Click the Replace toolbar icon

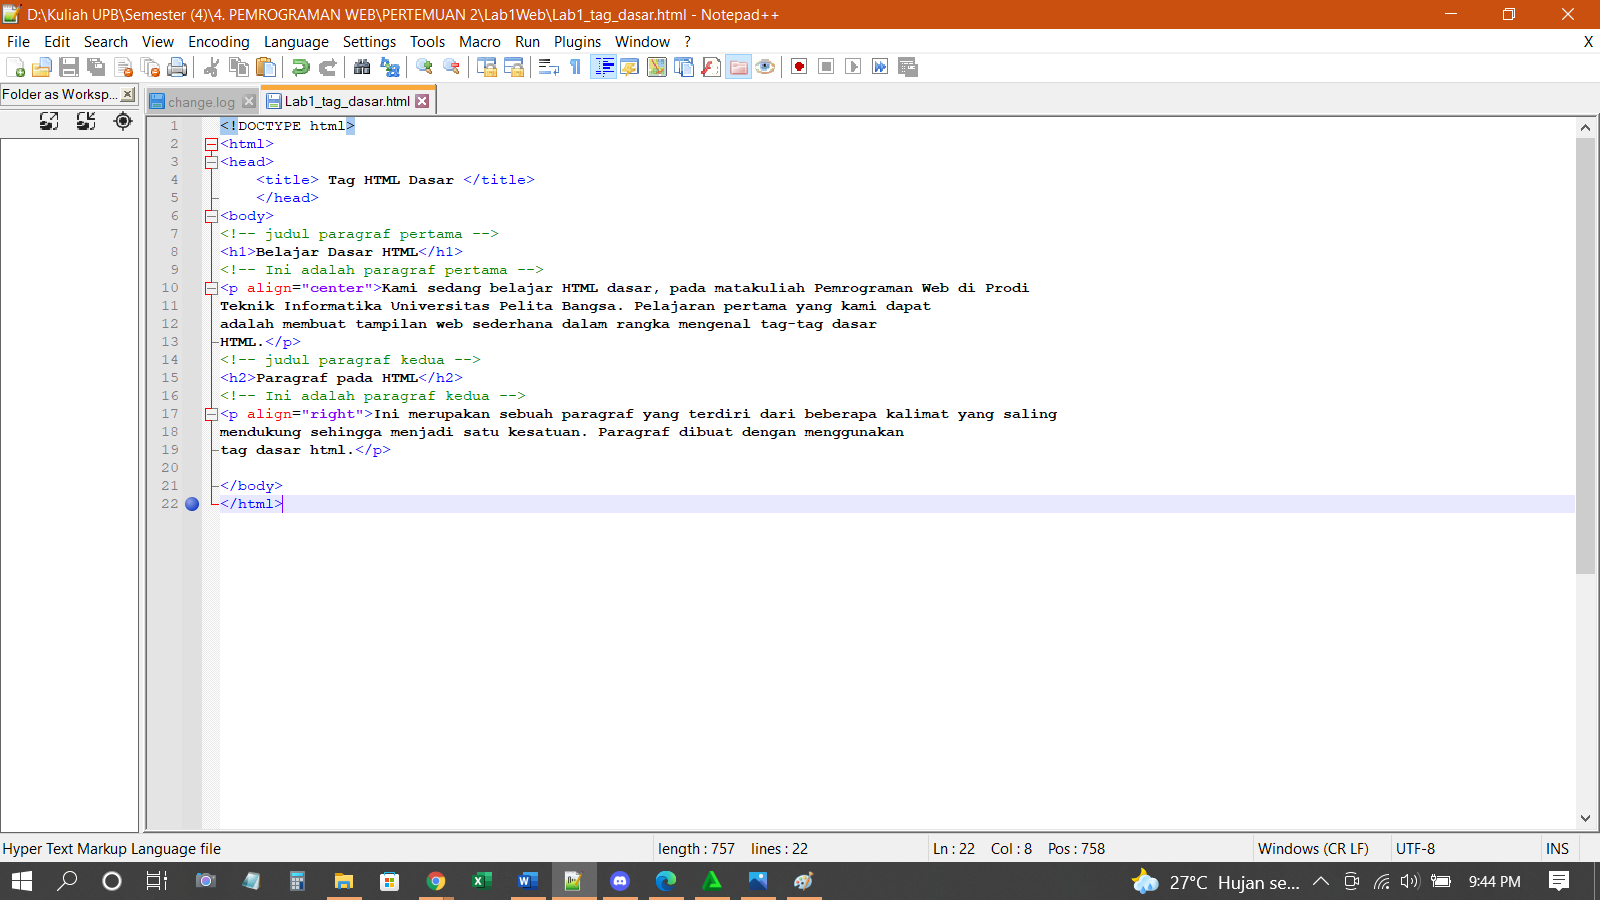pos(389,67)
